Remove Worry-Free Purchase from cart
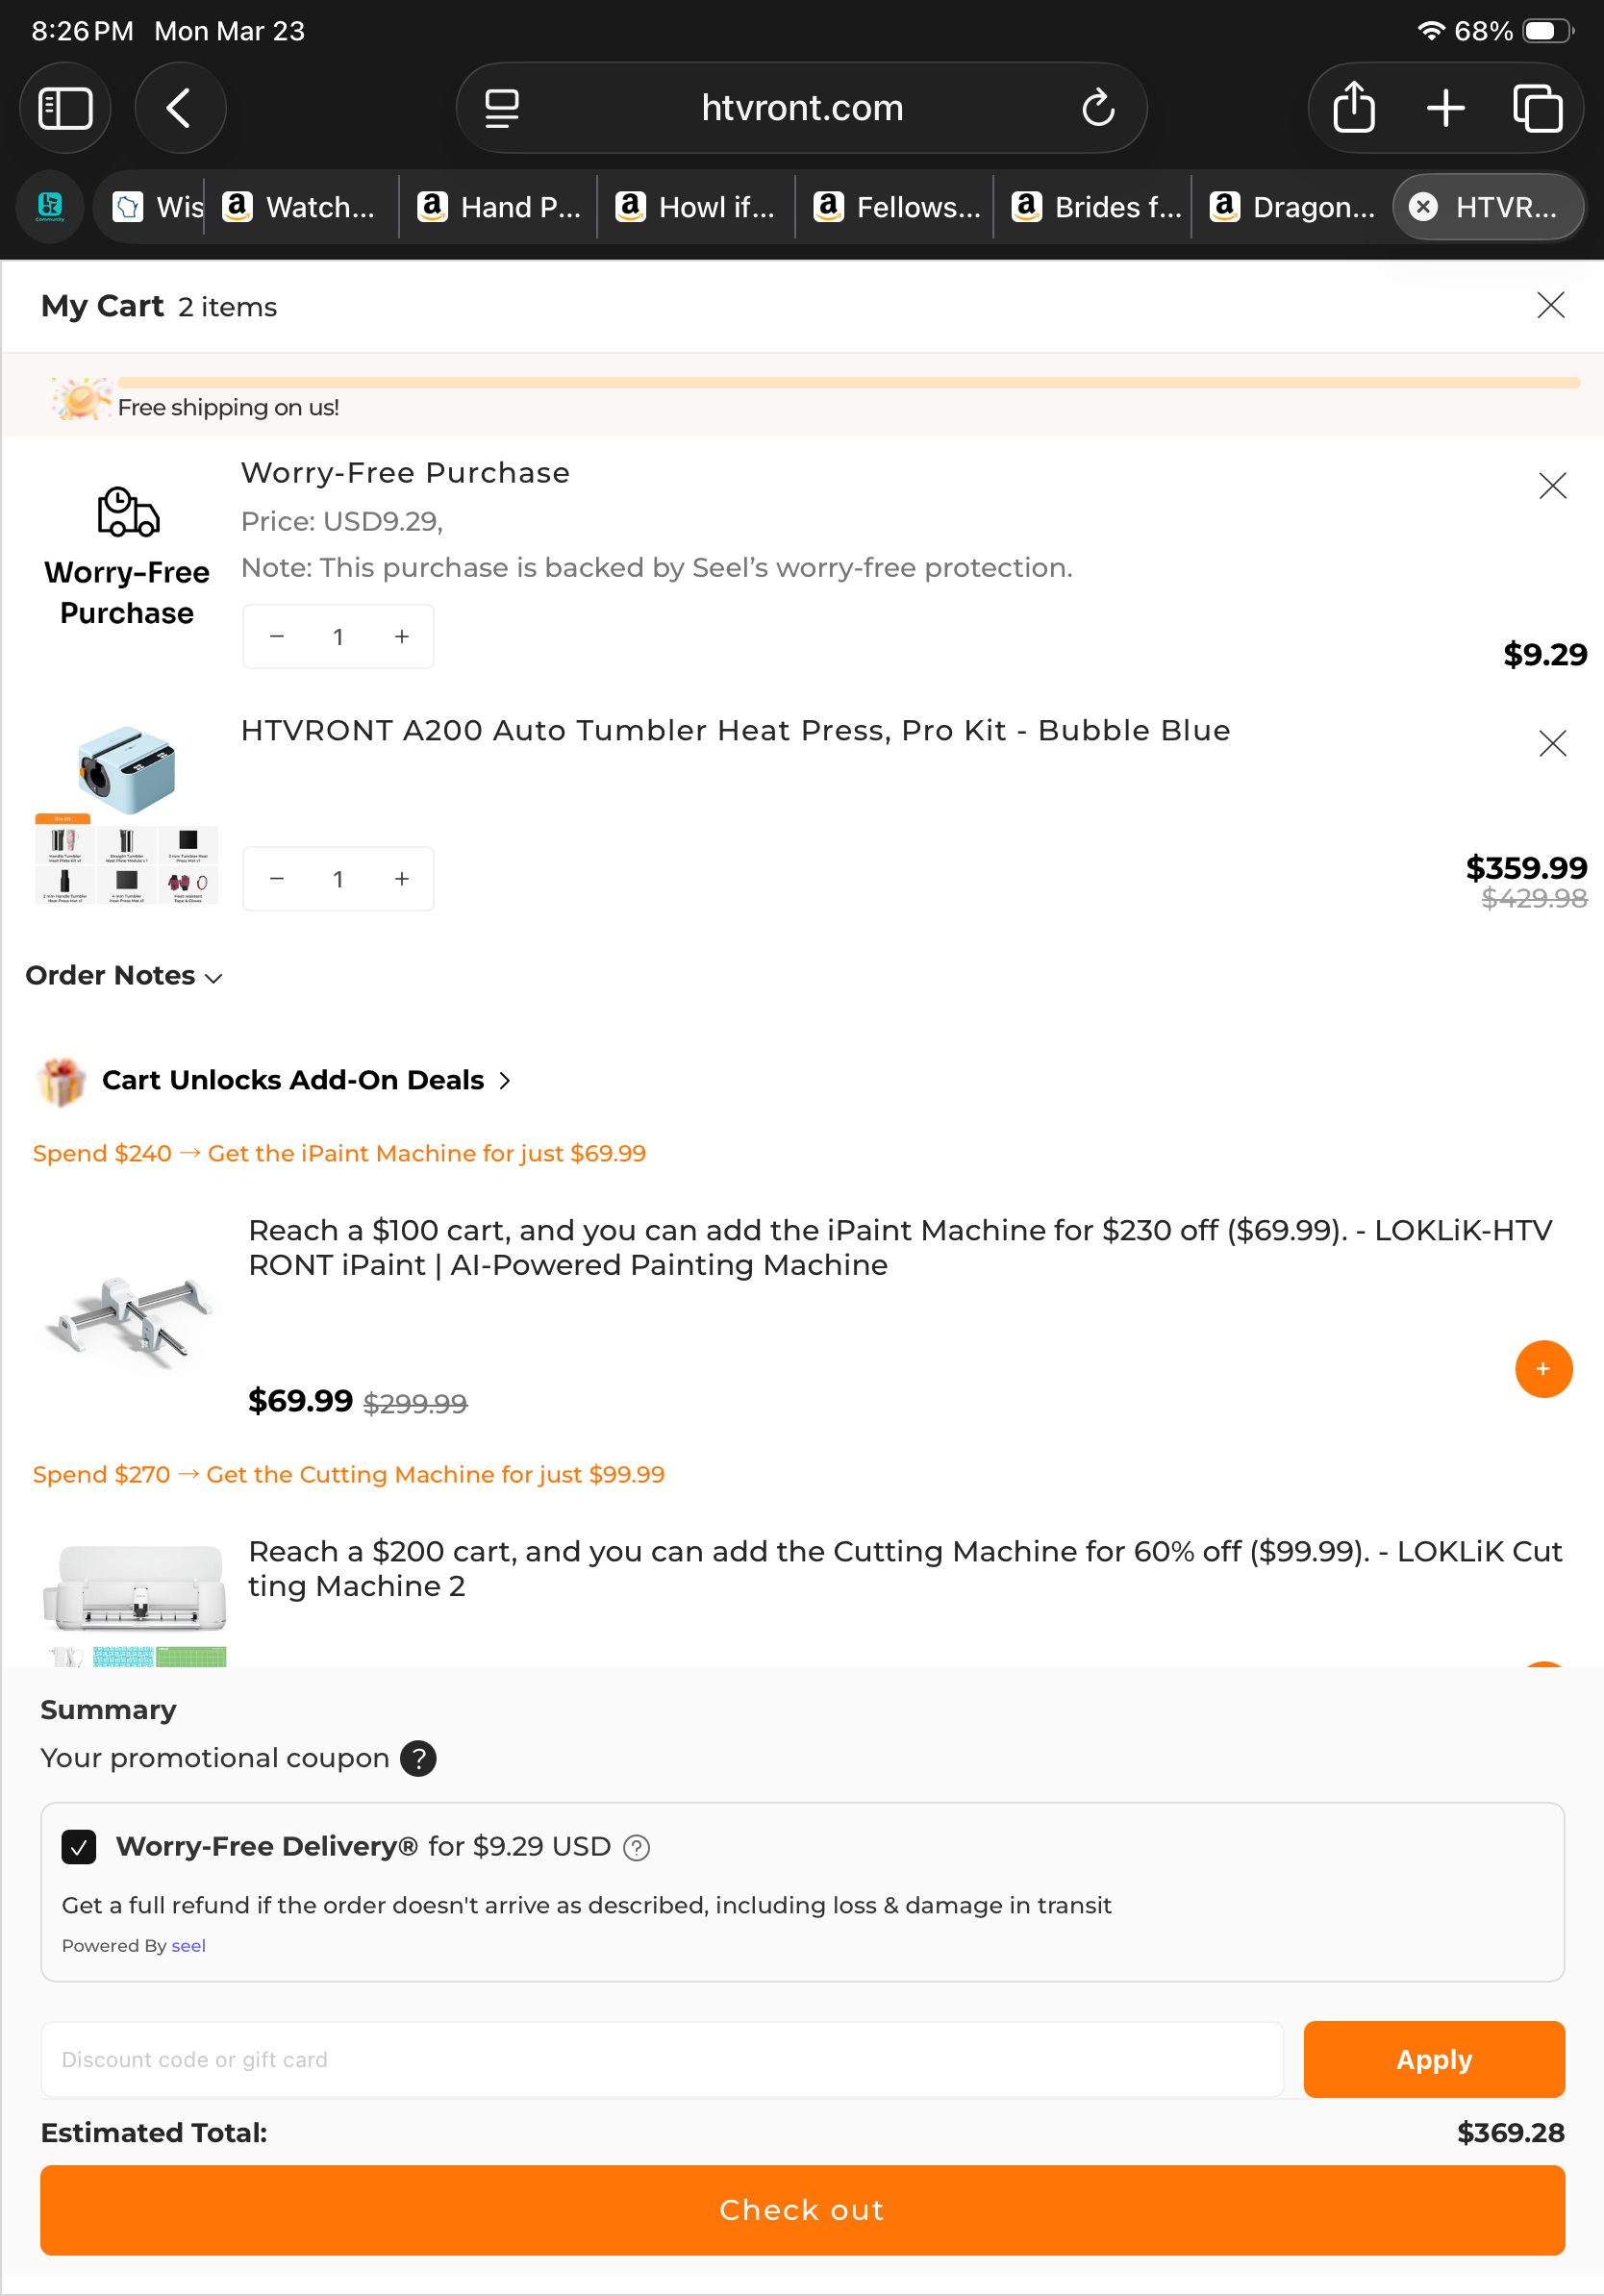 coord(1552,486)
